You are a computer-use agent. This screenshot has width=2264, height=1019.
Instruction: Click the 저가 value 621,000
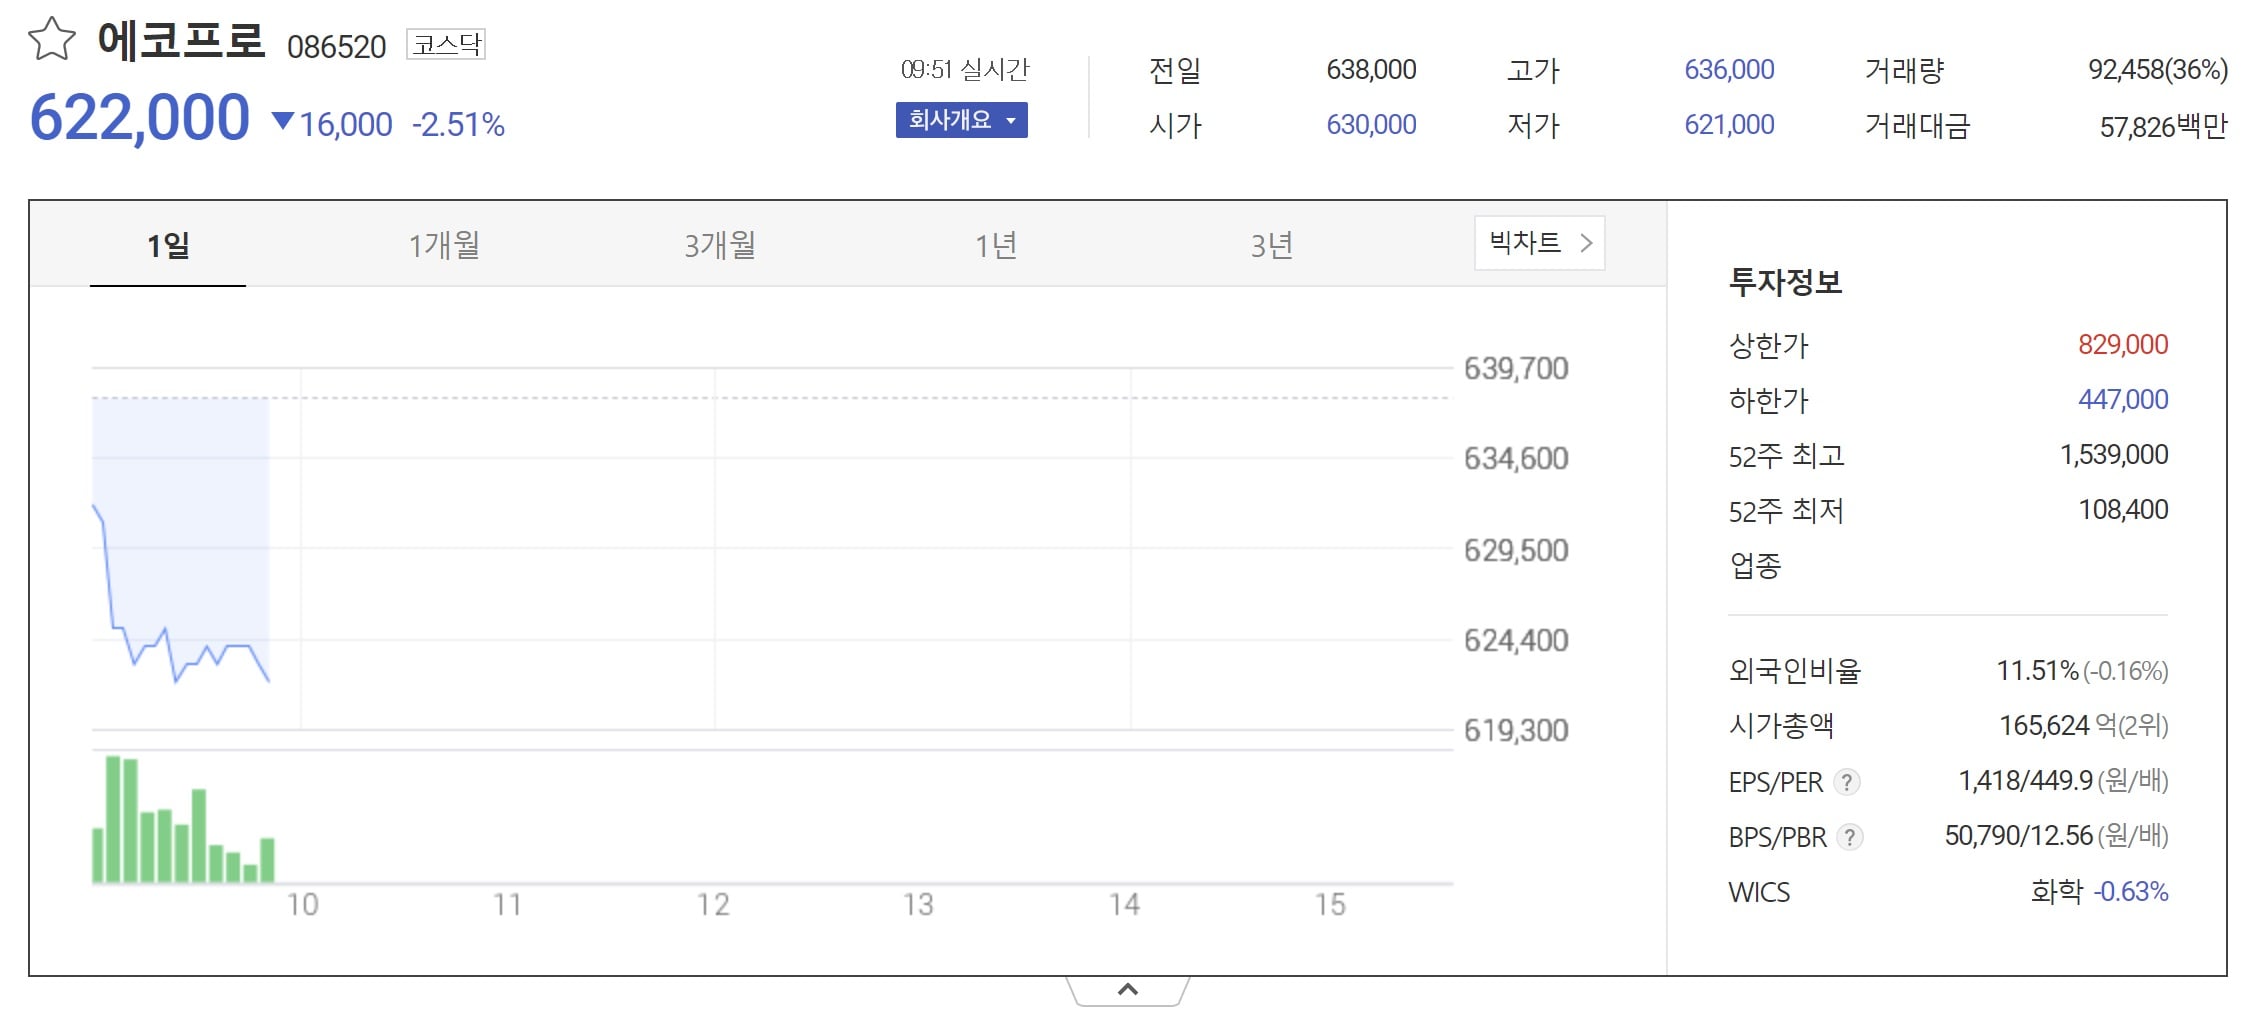point(1729,124)
